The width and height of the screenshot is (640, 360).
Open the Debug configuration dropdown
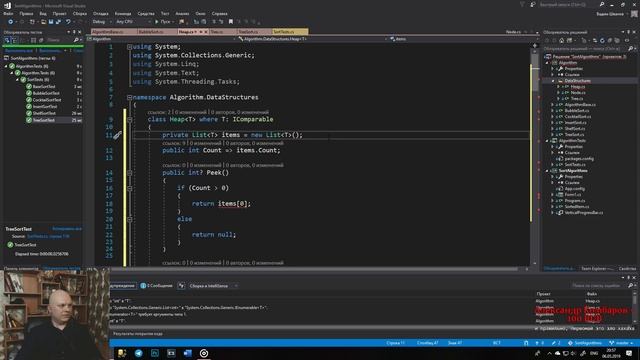pos(101,22)
